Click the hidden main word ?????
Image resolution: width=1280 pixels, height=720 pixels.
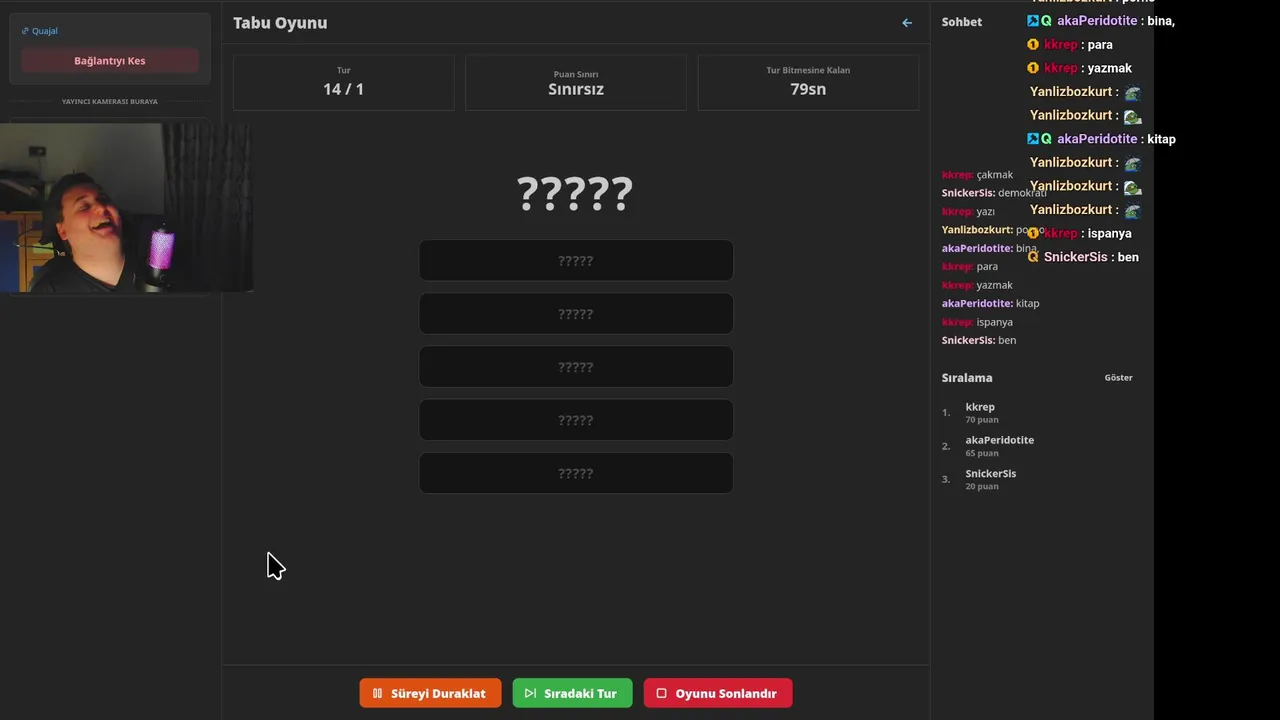click(575, 193)
